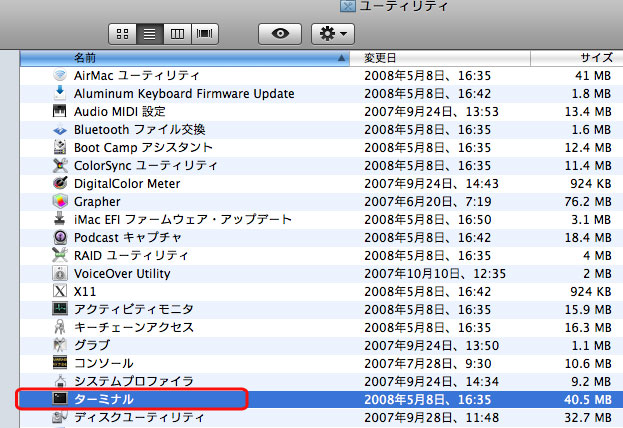The image size is (623, 428).
Task: Sort by the 名前 column header
Action: [x=184, y=58]
